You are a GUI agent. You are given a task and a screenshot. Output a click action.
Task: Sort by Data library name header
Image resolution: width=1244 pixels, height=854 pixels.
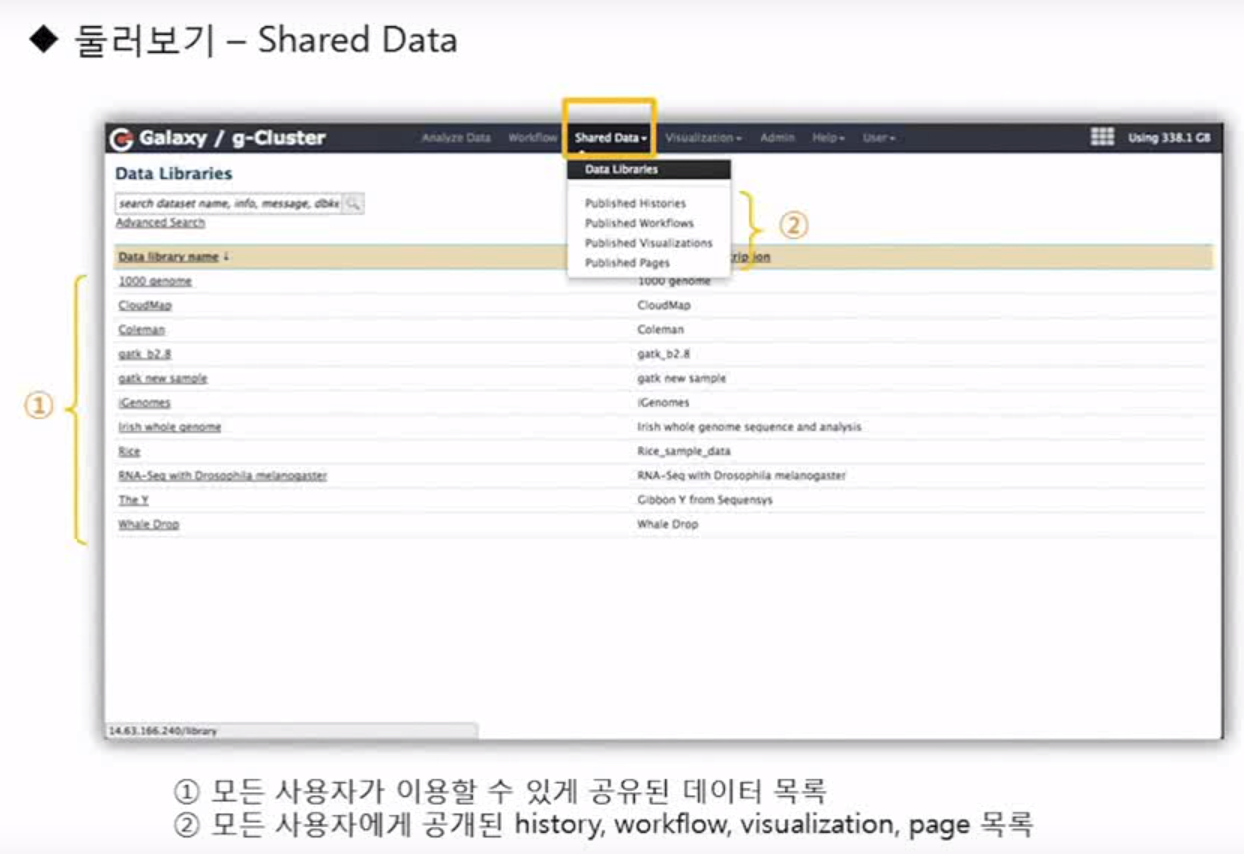click(168, 257)
